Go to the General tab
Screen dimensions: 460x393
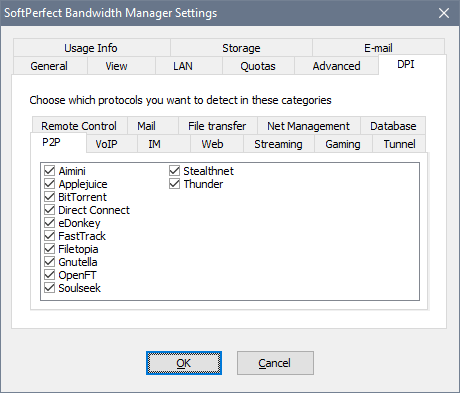coord(50,66)
